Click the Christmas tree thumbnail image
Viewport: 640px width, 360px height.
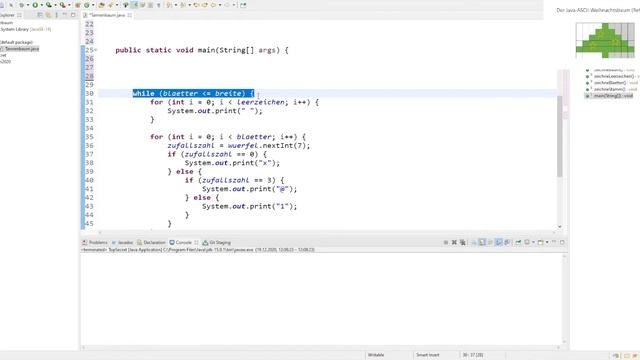[x=605, y=40]
